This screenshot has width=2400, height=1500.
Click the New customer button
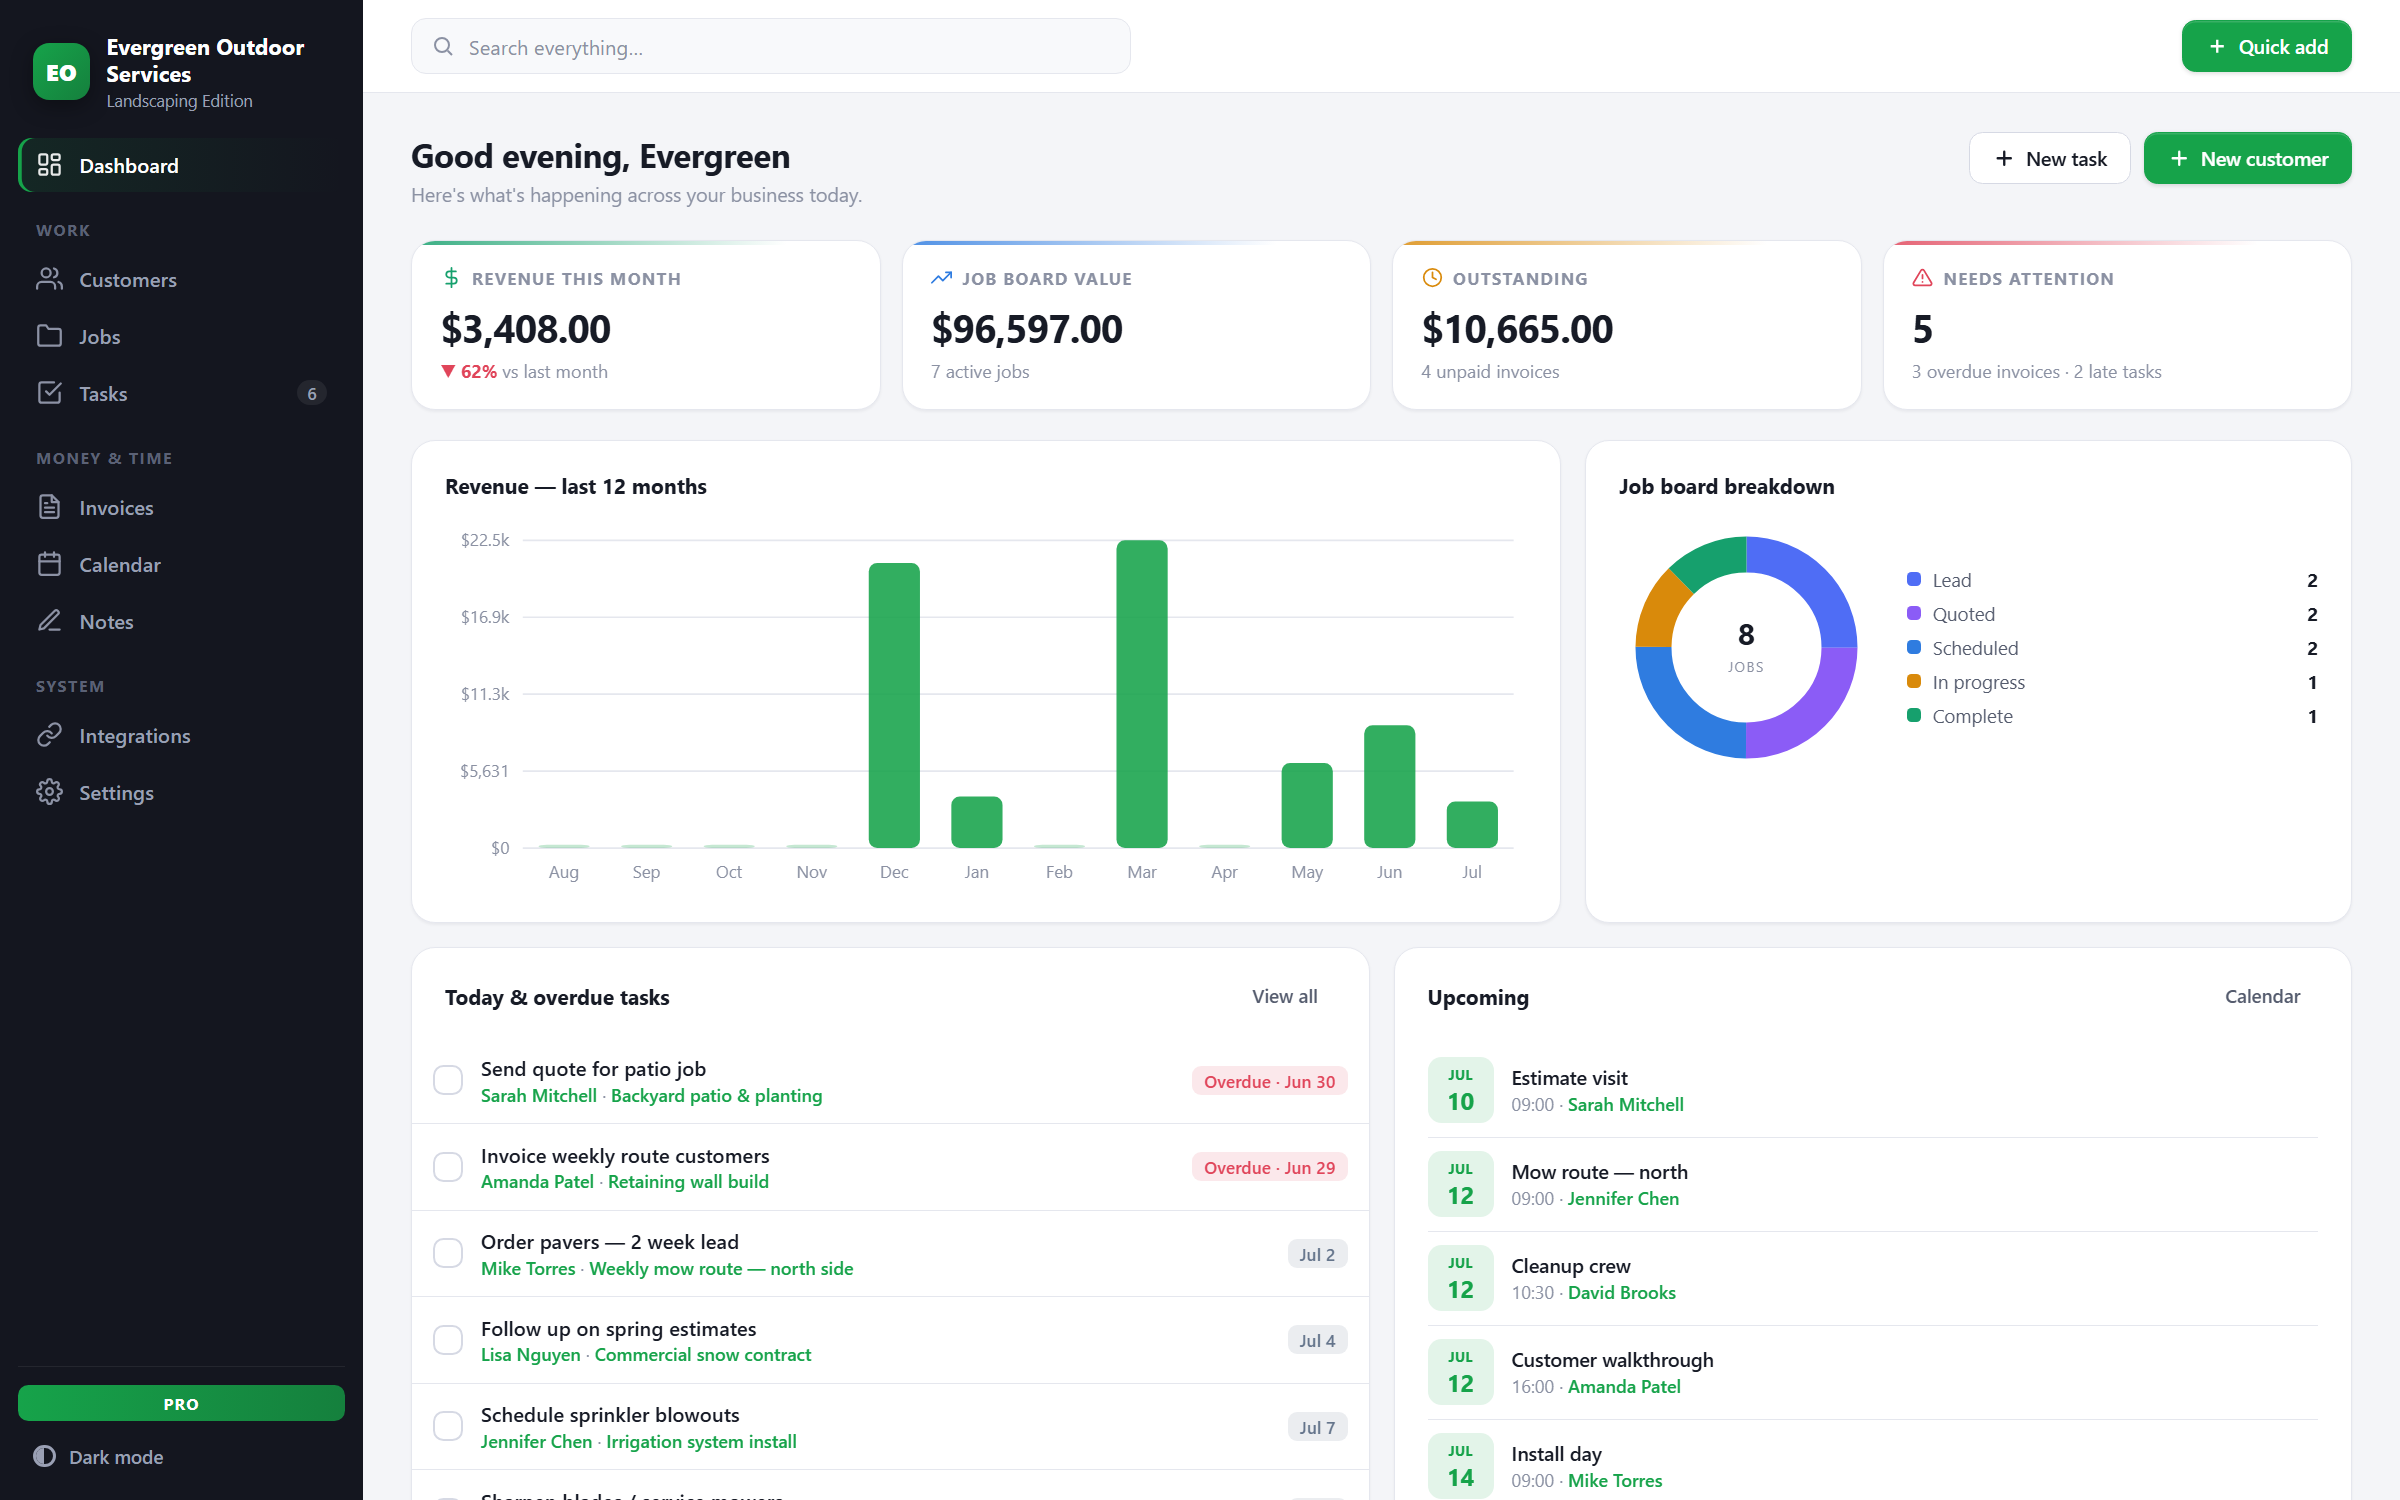tap(2247, 158)
